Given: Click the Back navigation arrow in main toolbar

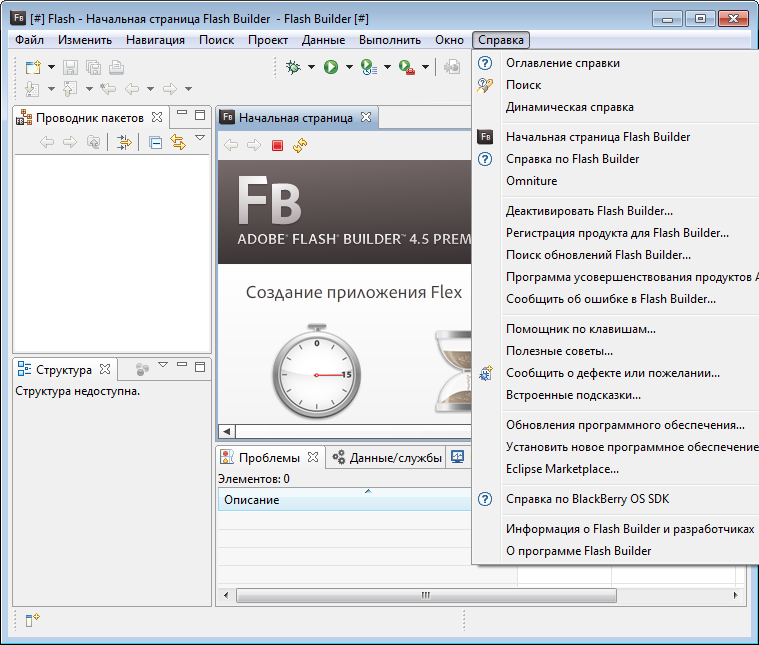Looking at the screenshot, I should tap(132, 89).
